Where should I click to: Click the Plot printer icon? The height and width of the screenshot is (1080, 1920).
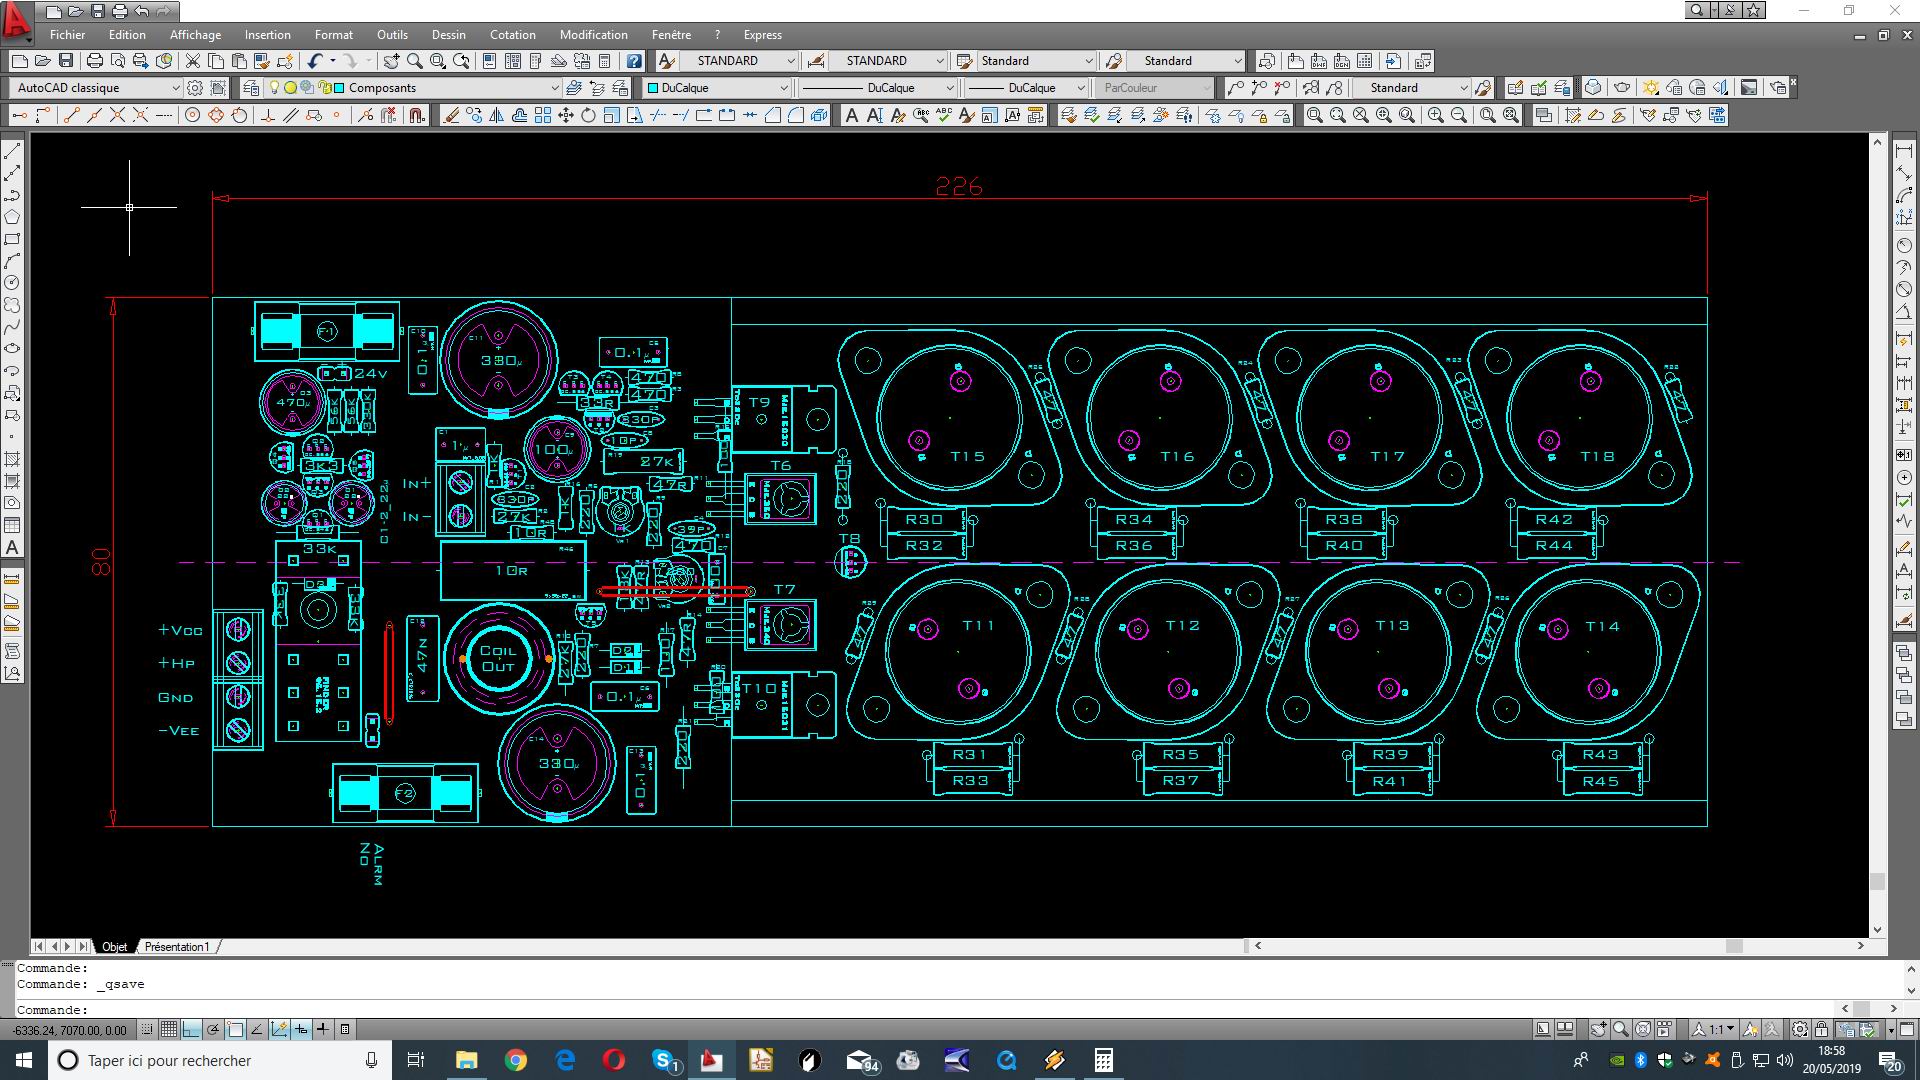(94, 61)
